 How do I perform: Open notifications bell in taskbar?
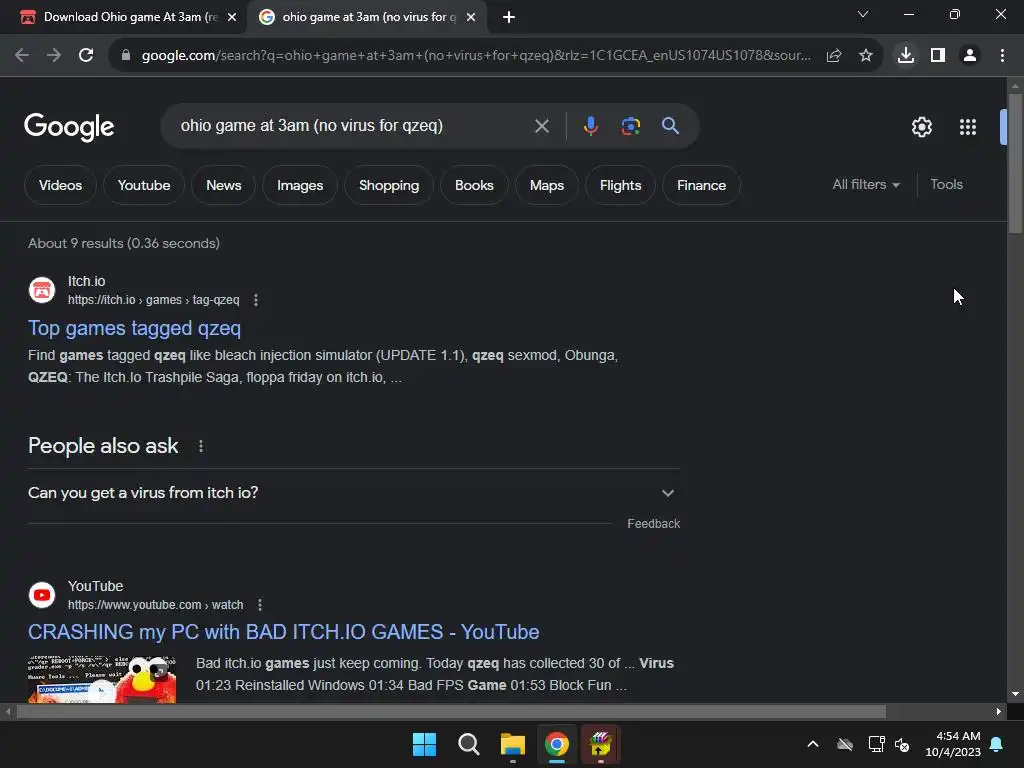click(997, 744)
